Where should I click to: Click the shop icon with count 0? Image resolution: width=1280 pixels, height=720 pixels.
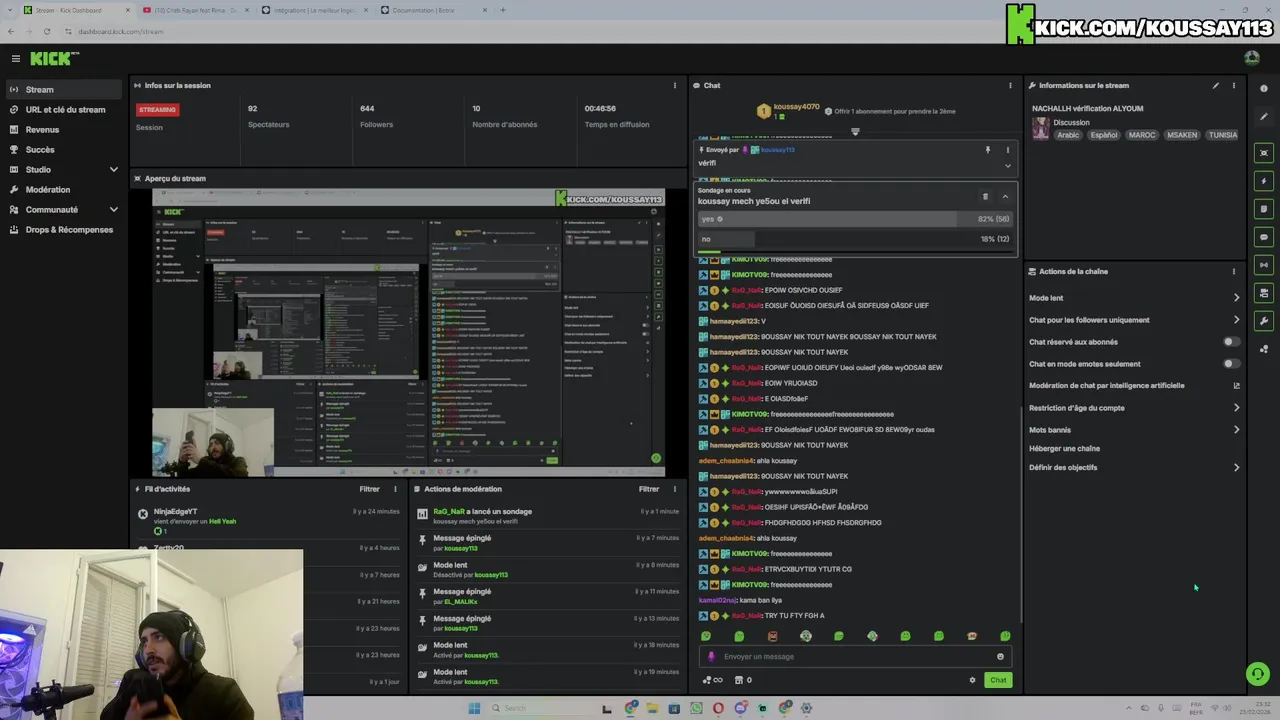coord(743,680)
